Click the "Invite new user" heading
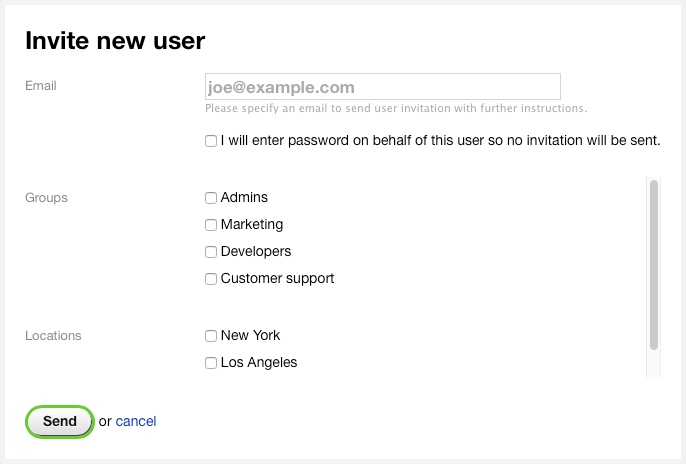Screen dimensions: 686x464 [x=115, y=41]
